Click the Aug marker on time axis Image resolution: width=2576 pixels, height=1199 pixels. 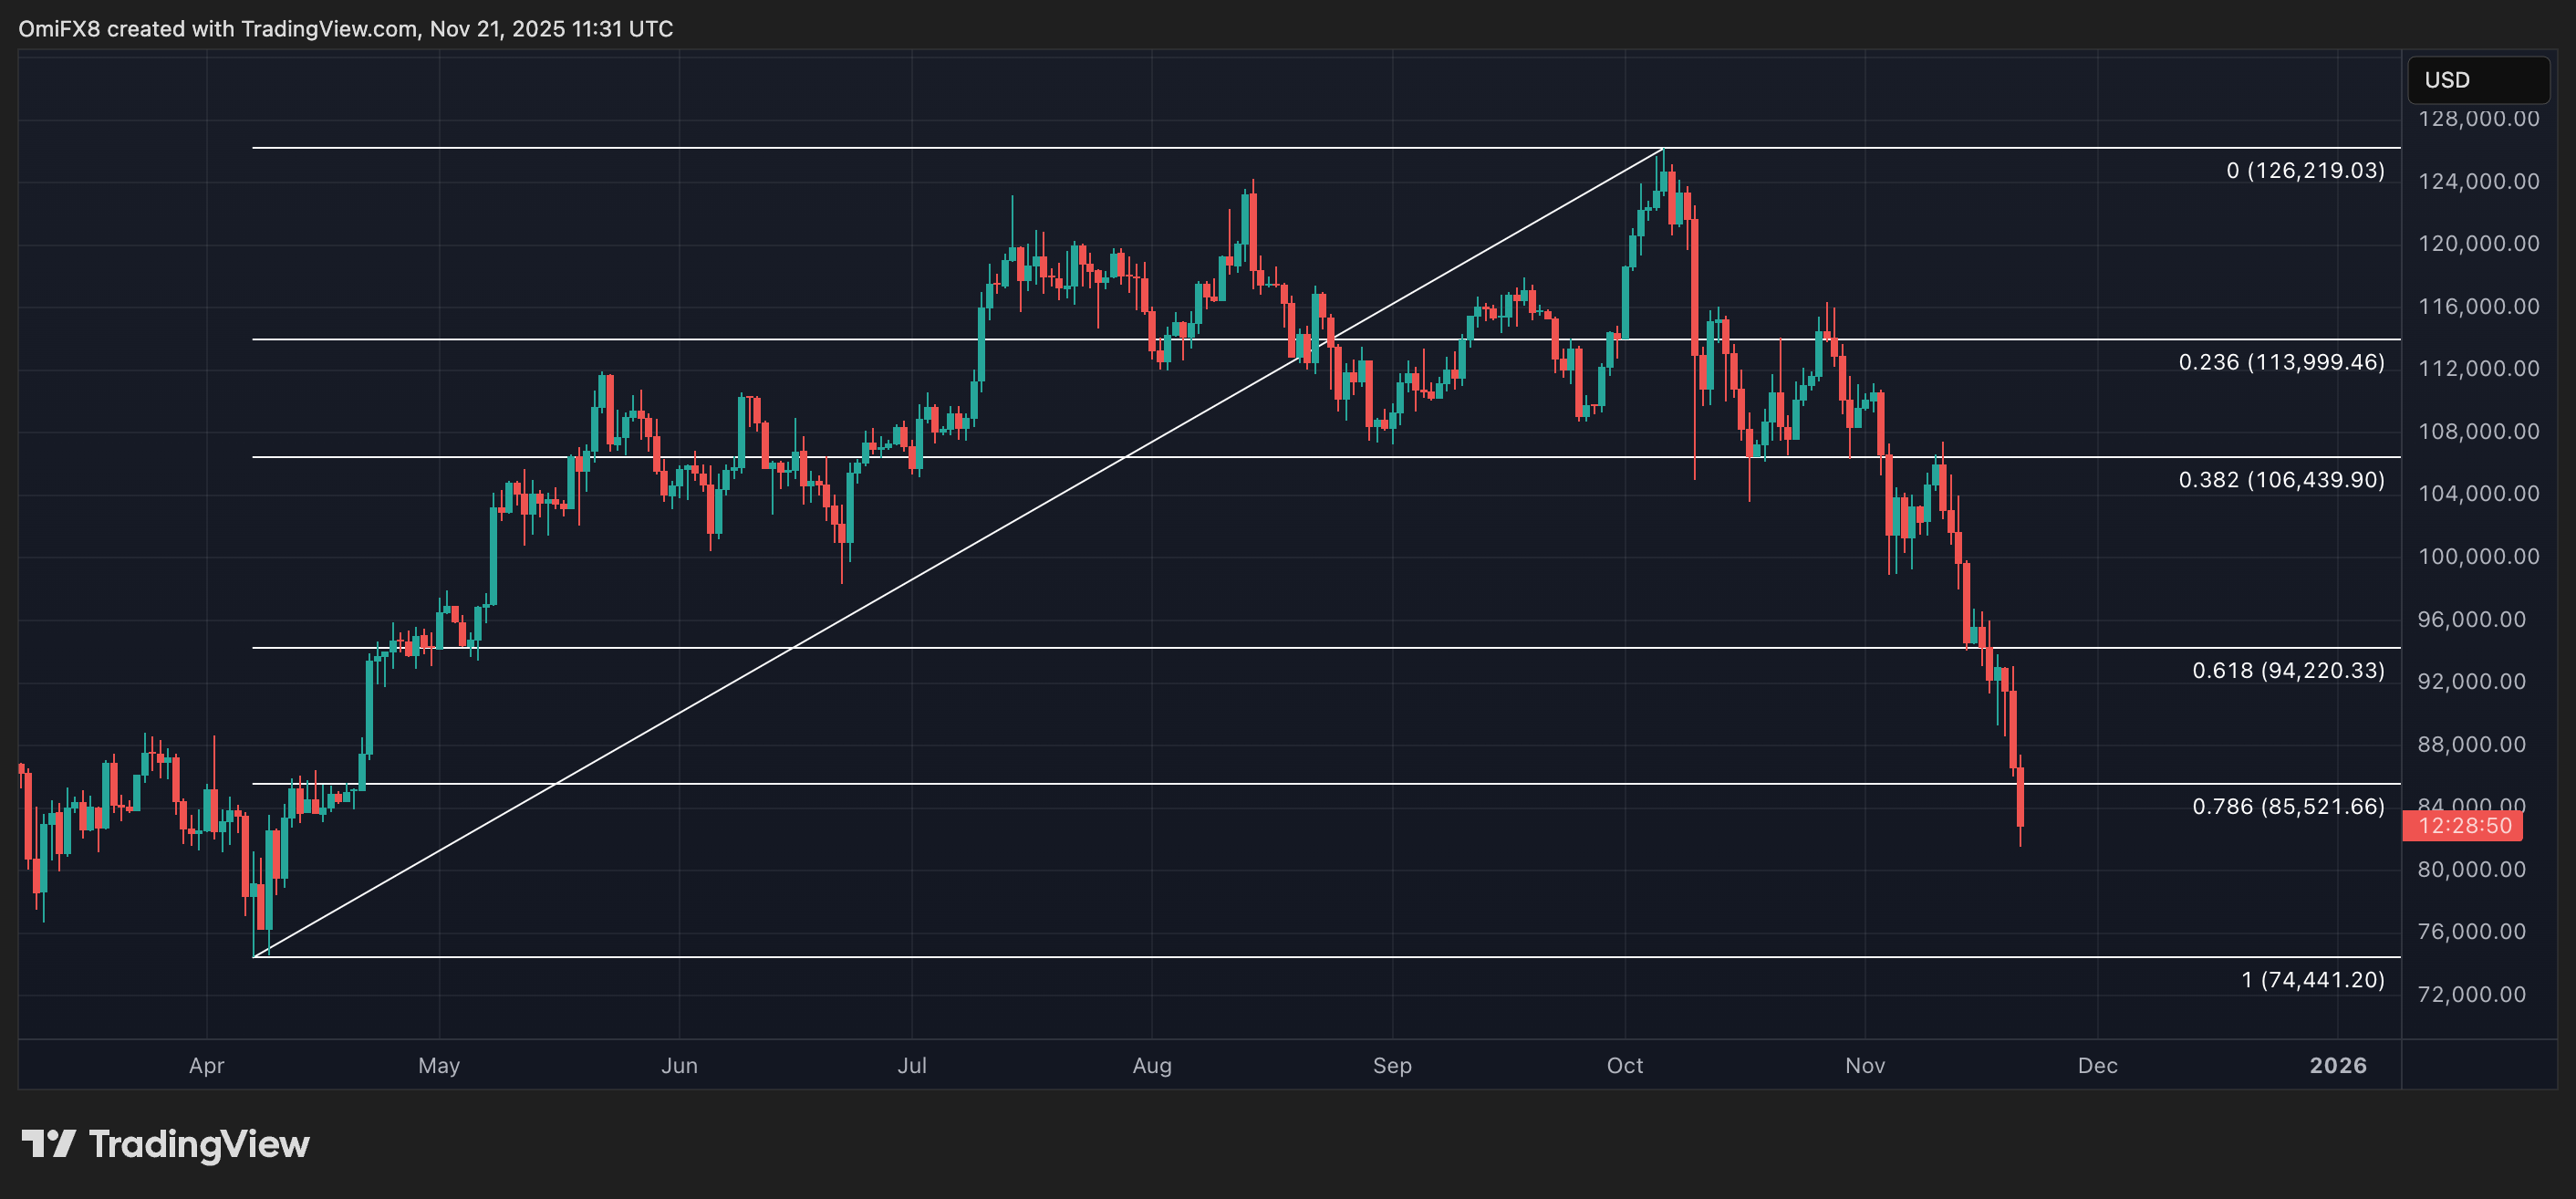coord(1151,1066)
